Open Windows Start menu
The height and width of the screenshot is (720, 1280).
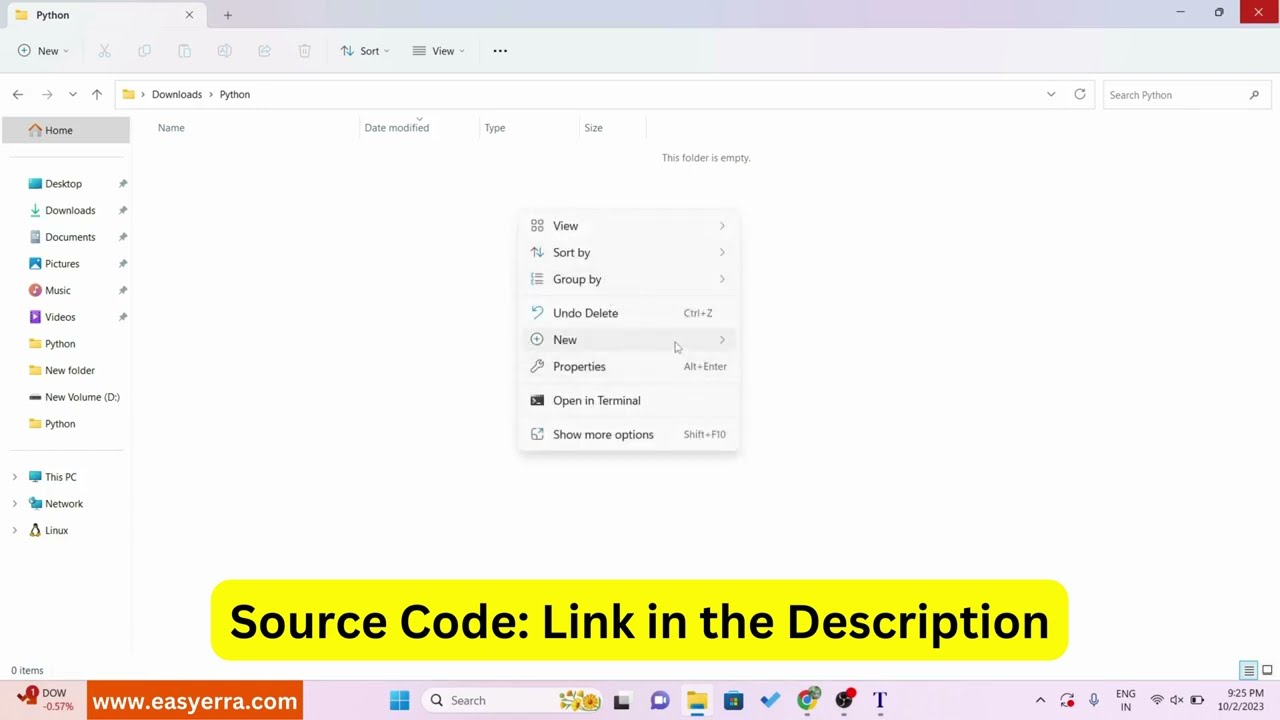tap(399, 700)
